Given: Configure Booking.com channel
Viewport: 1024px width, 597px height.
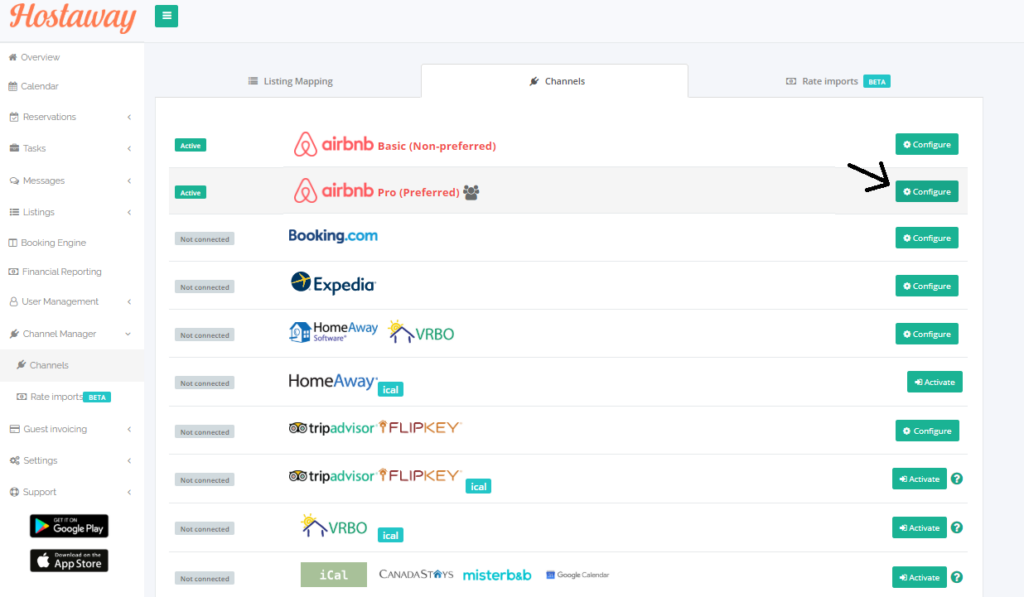Looking at the screenshot, I should click(927, 238).
